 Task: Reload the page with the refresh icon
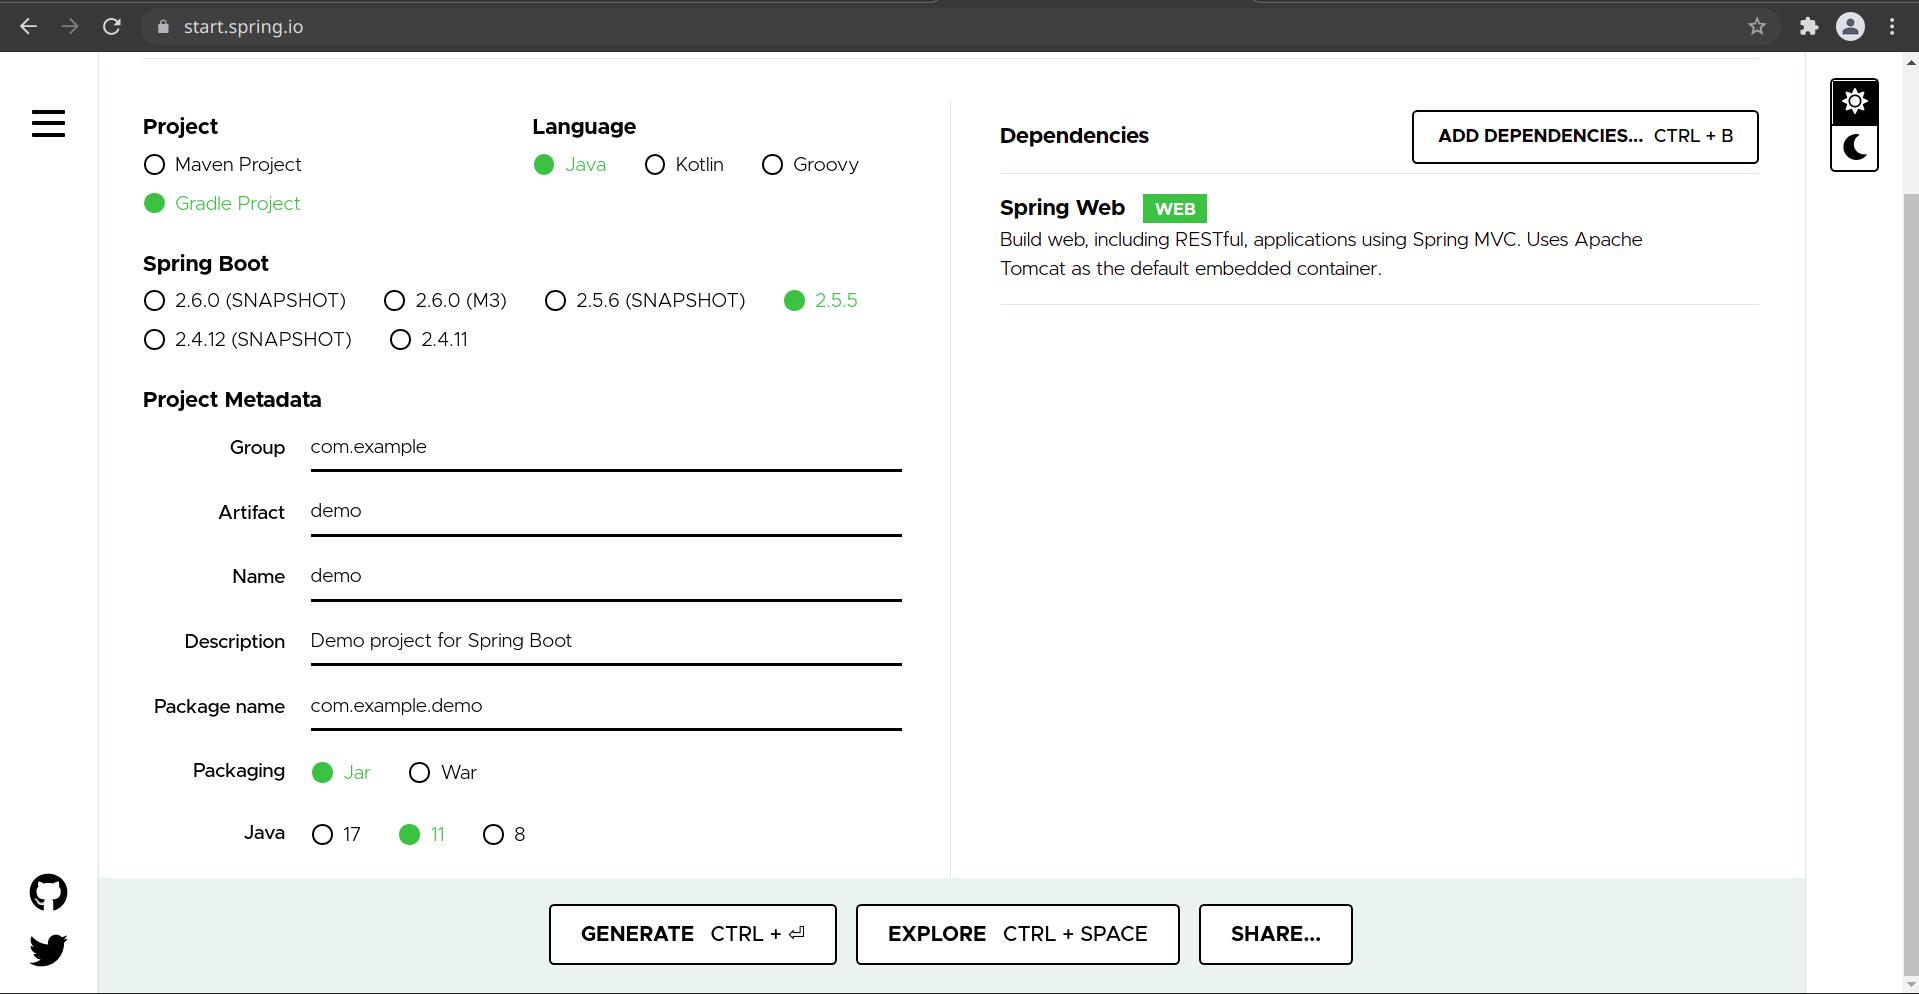[112, 26]
